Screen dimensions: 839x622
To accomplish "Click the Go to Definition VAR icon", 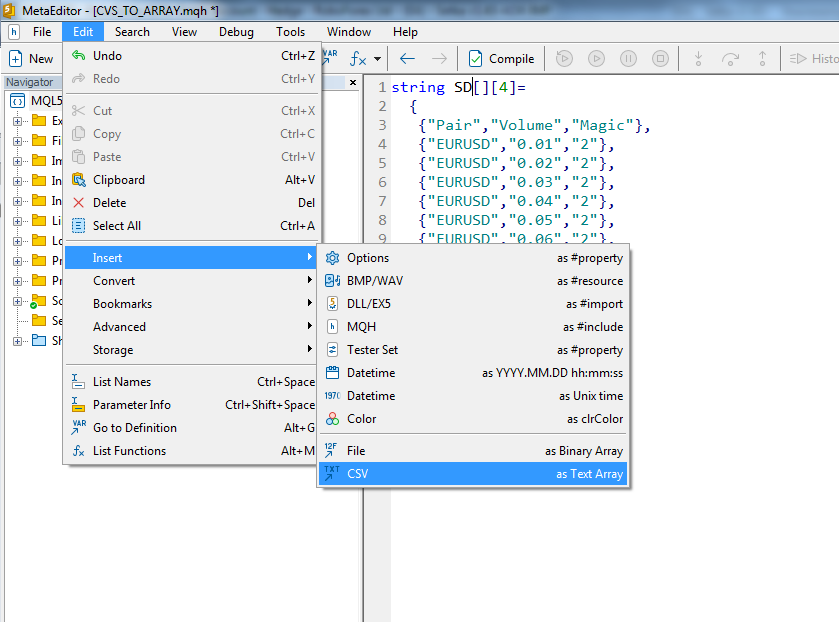I will tap(79, 428).
